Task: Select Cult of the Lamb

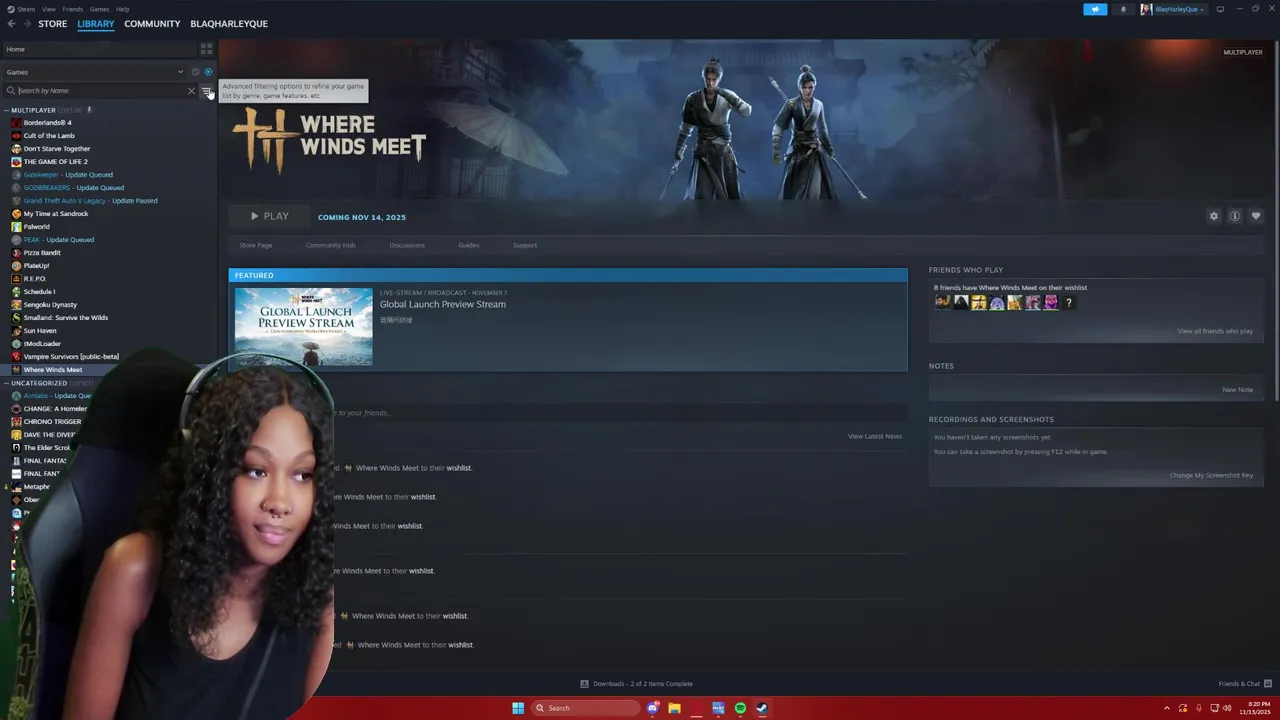Action: pos(49,136)
